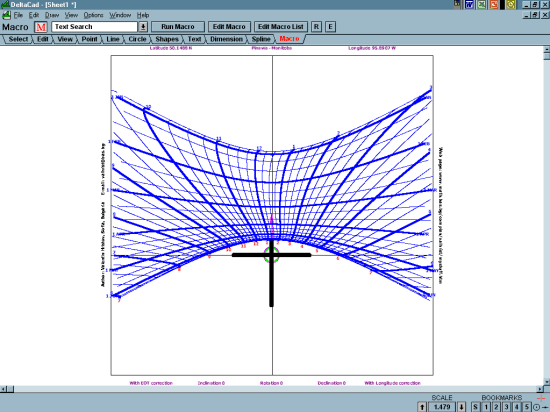The height and width of the screenshot is (412, 550).
Task: Select the red Macro tab
Action: [x=289, y=39]
